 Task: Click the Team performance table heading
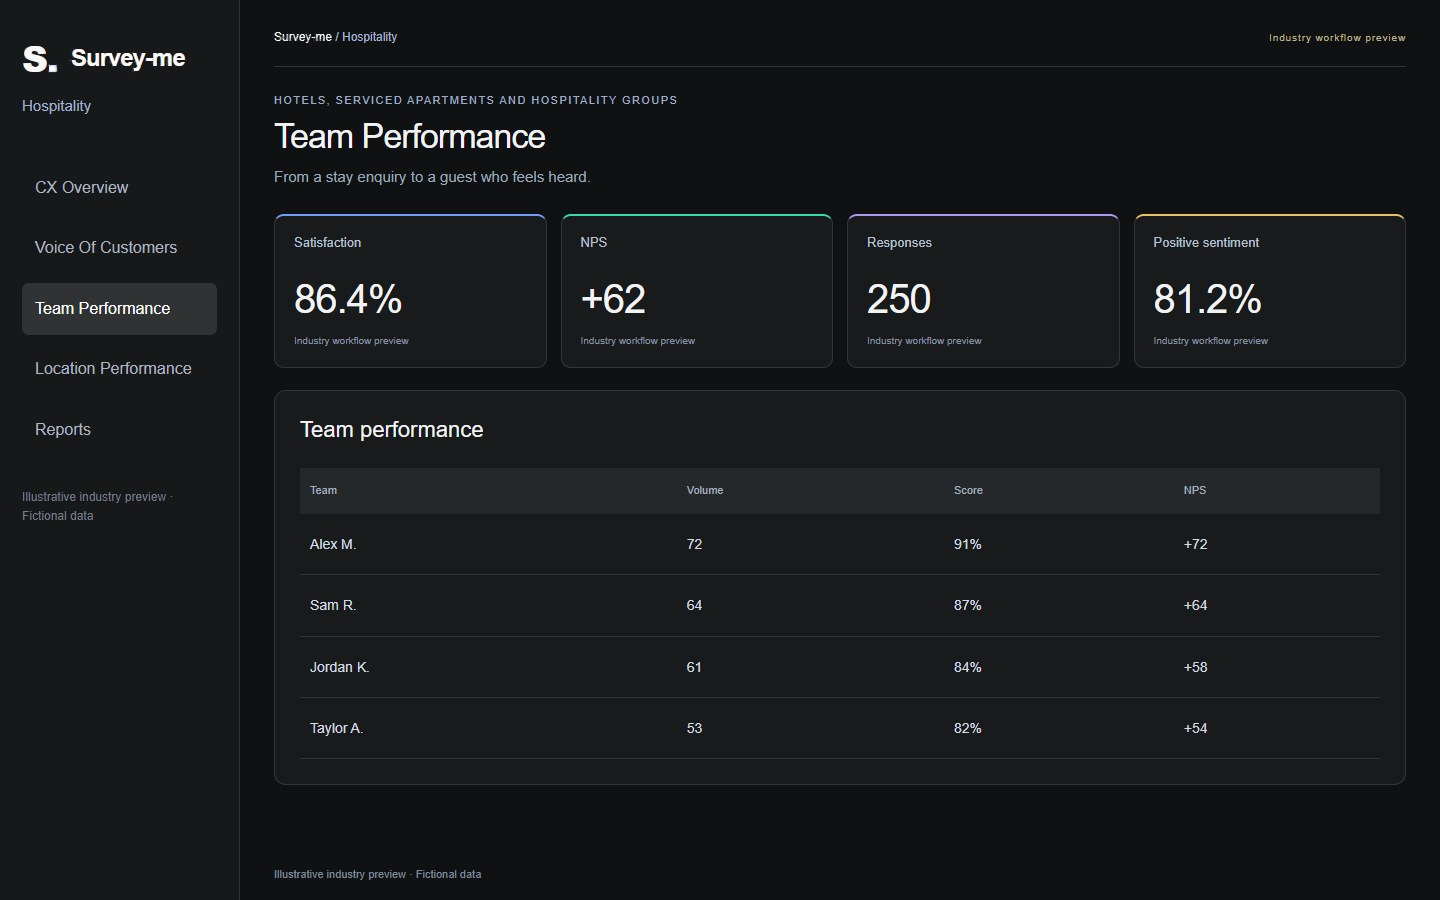point(392,430)
